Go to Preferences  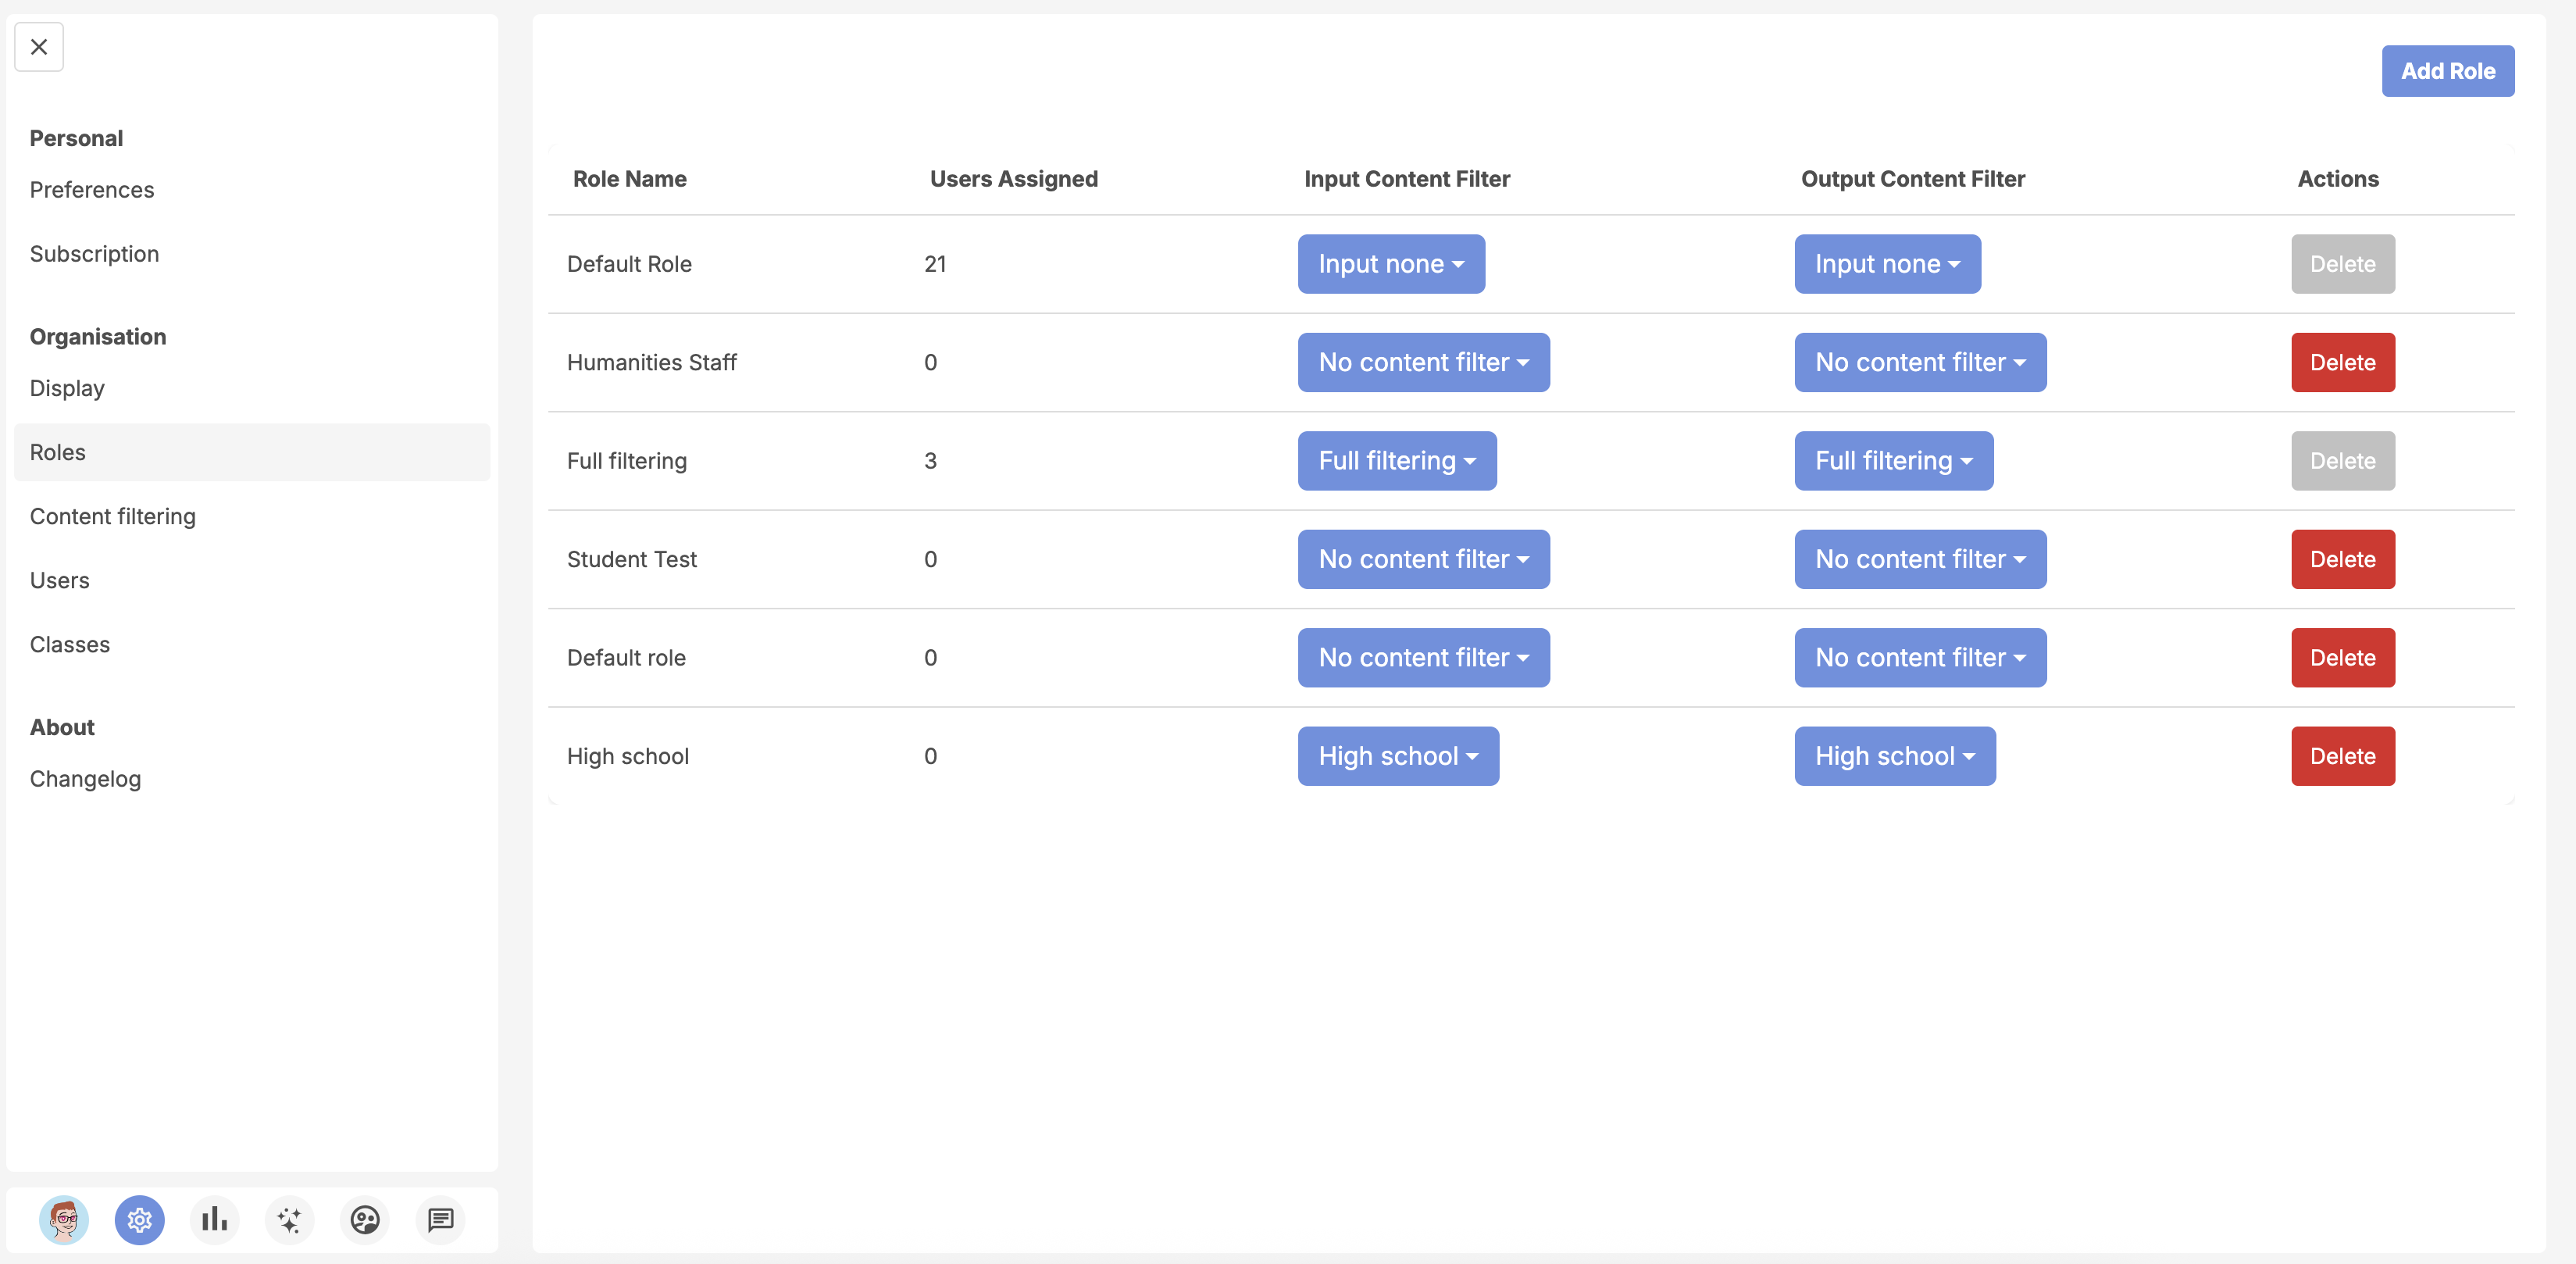92,190
